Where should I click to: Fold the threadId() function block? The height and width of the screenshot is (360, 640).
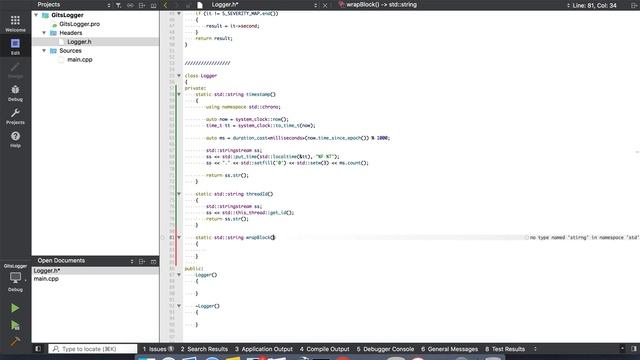[x=179, y=194]
